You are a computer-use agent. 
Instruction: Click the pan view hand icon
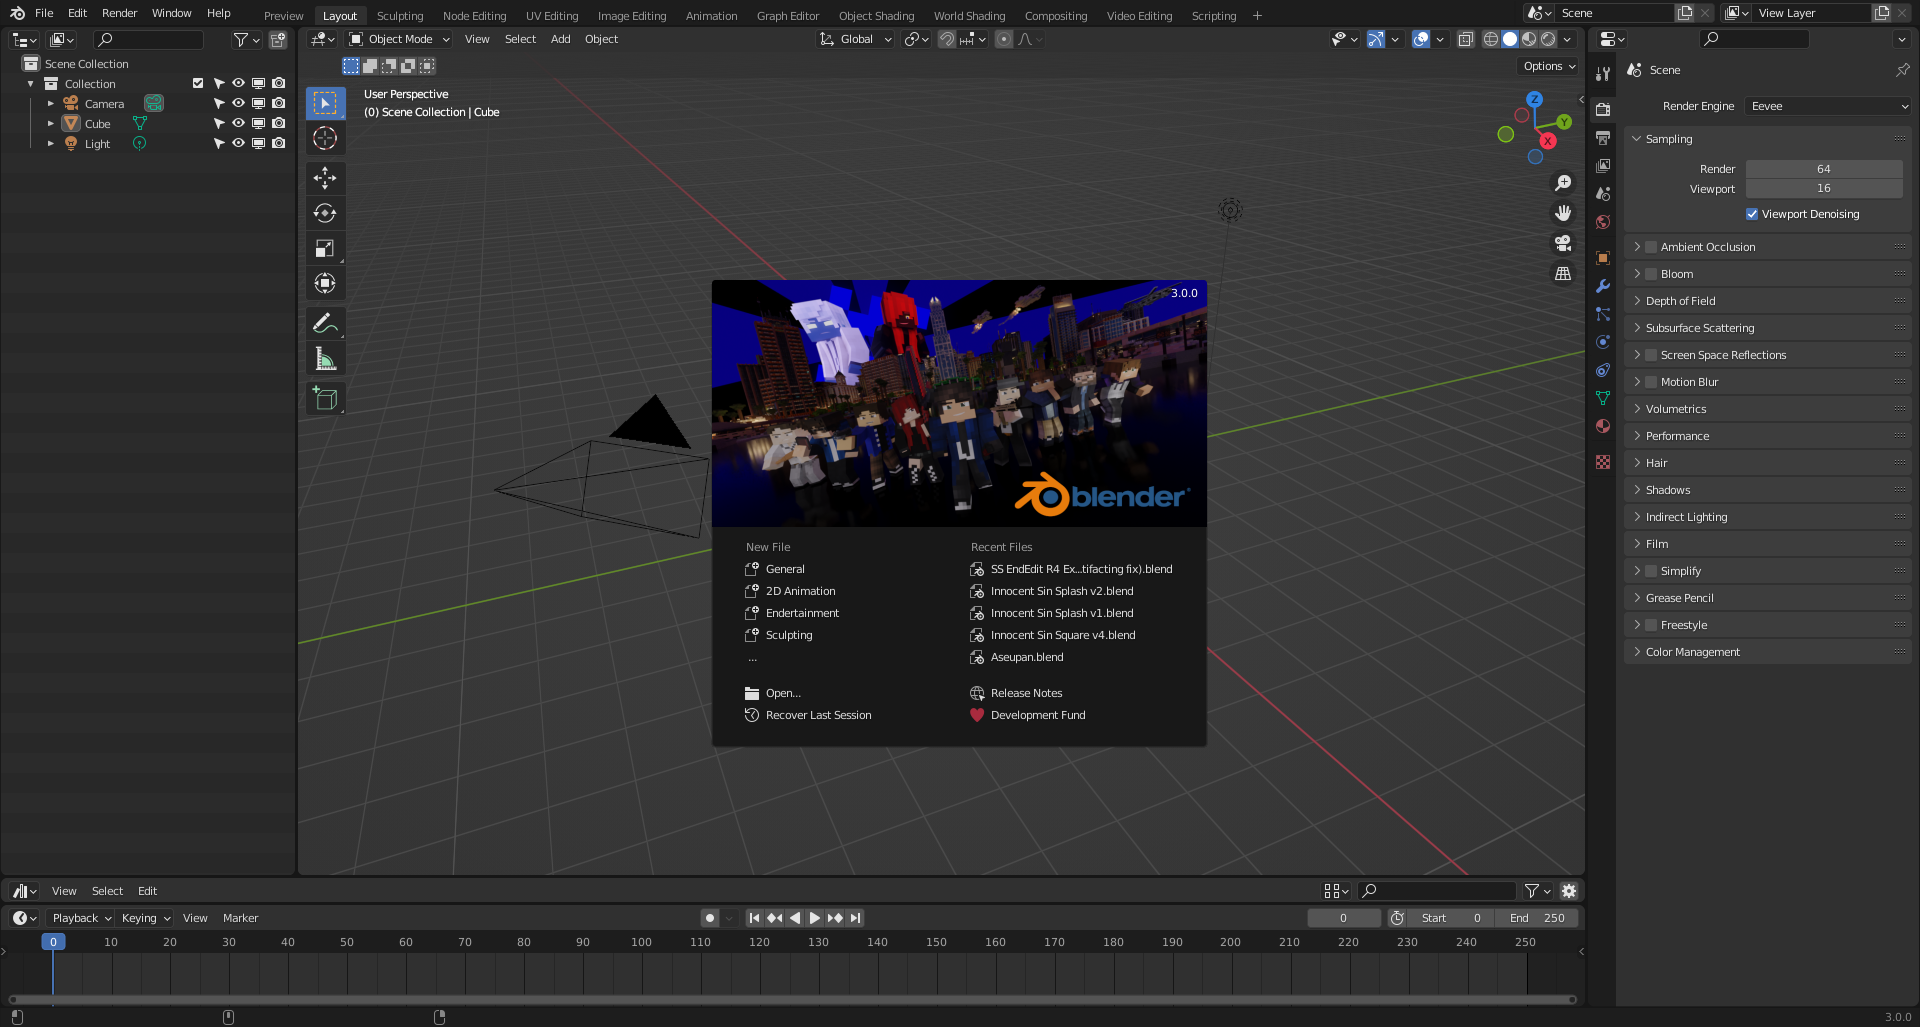[1563, 213]
